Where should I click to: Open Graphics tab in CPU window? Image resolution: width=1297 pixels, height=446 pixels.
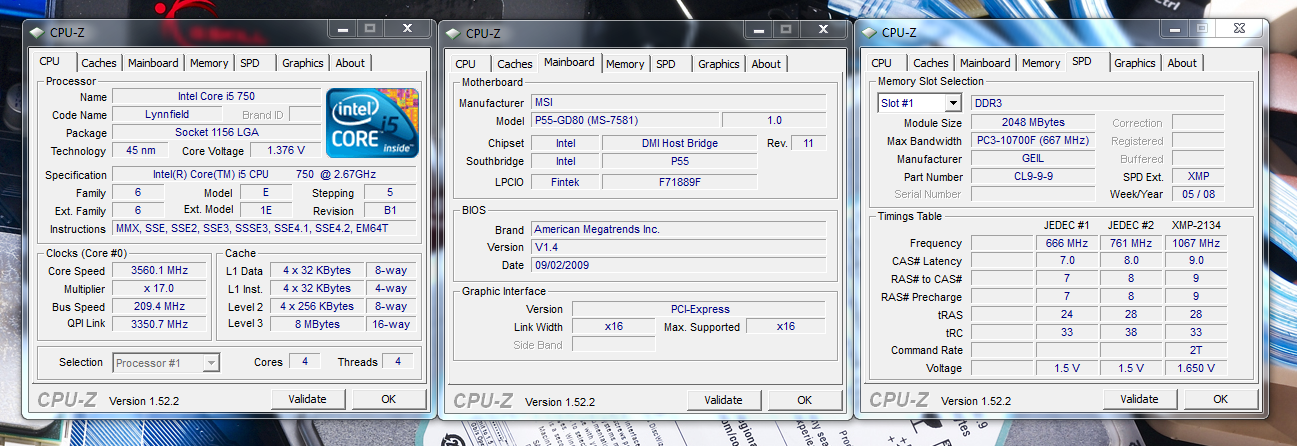[x=303, y=63]
